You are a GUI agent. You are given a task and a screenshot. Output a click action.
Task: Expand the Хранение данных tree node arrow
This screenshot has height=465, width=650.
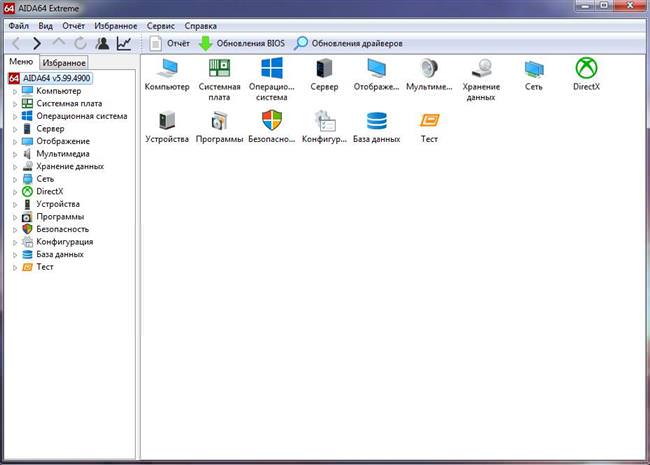(x=15, y=167)
